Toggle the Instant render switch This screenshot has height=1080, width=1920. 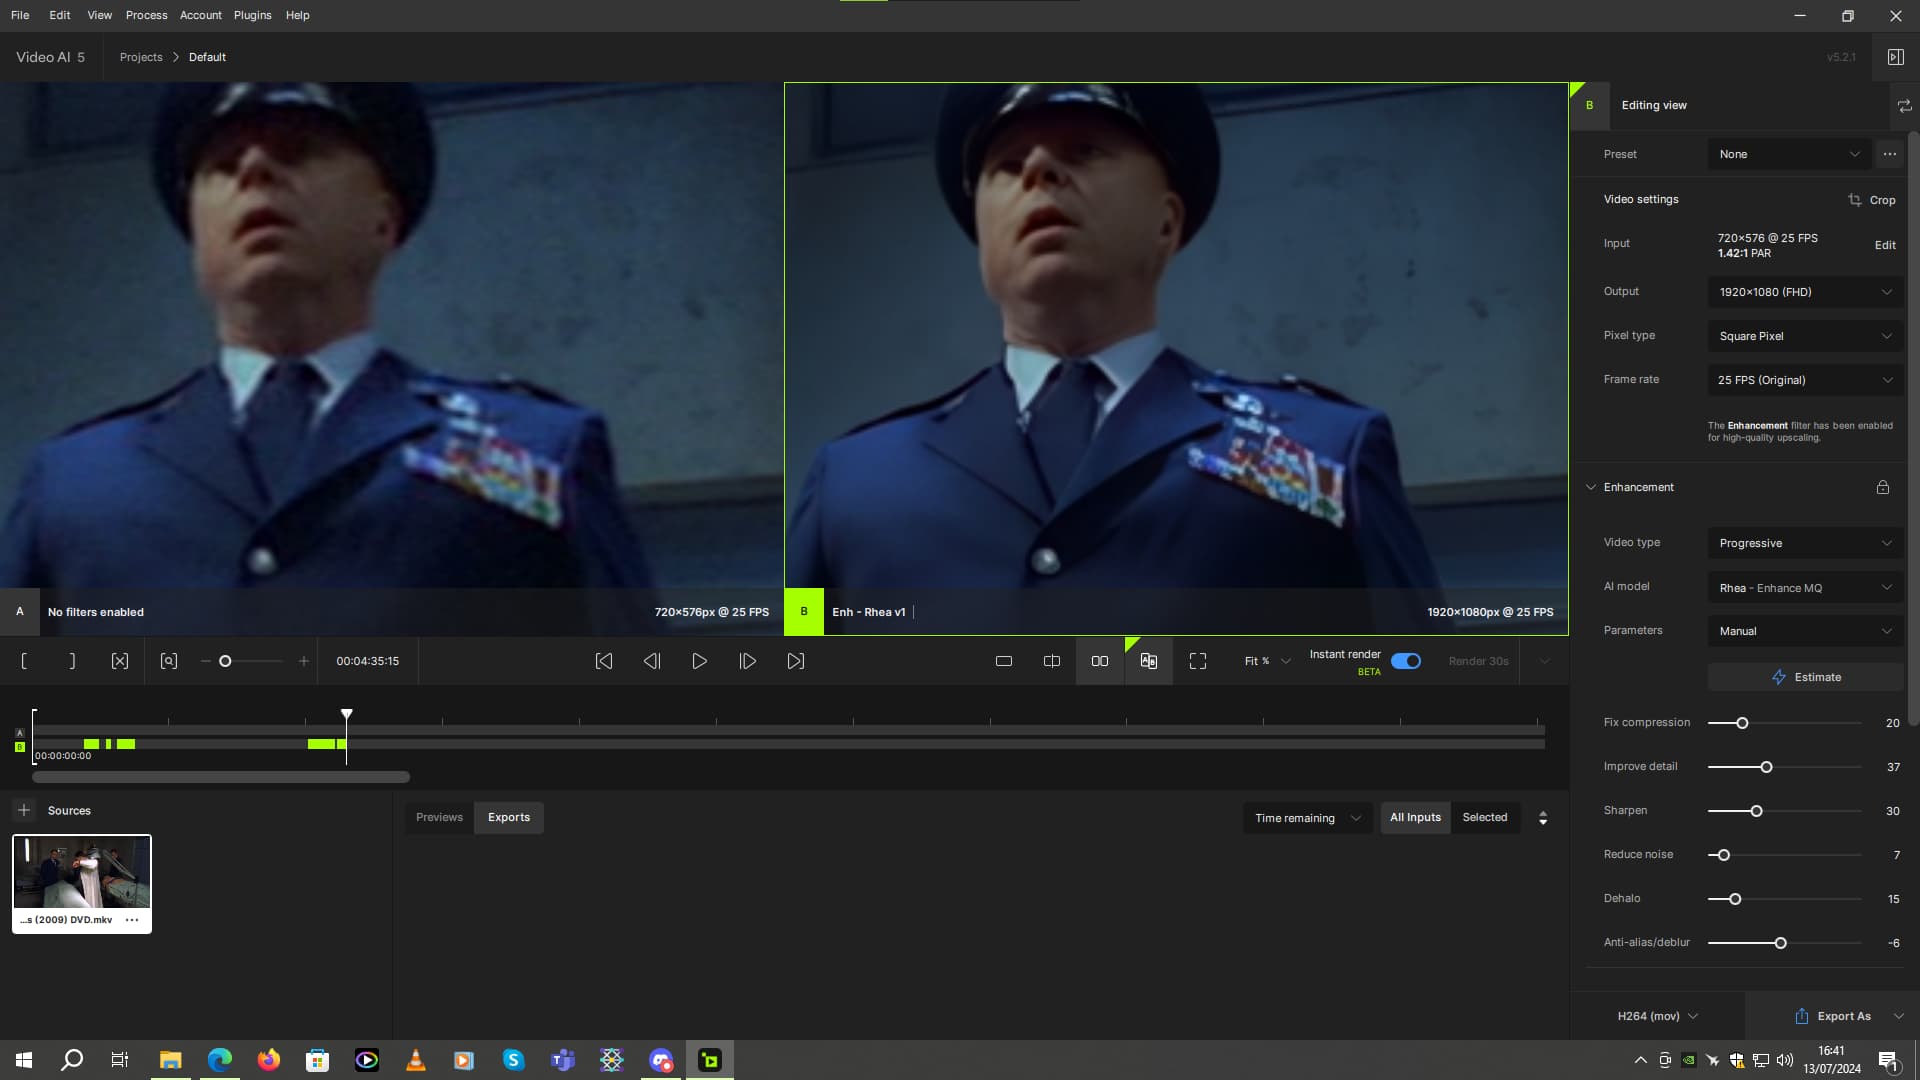(1405, 661)
